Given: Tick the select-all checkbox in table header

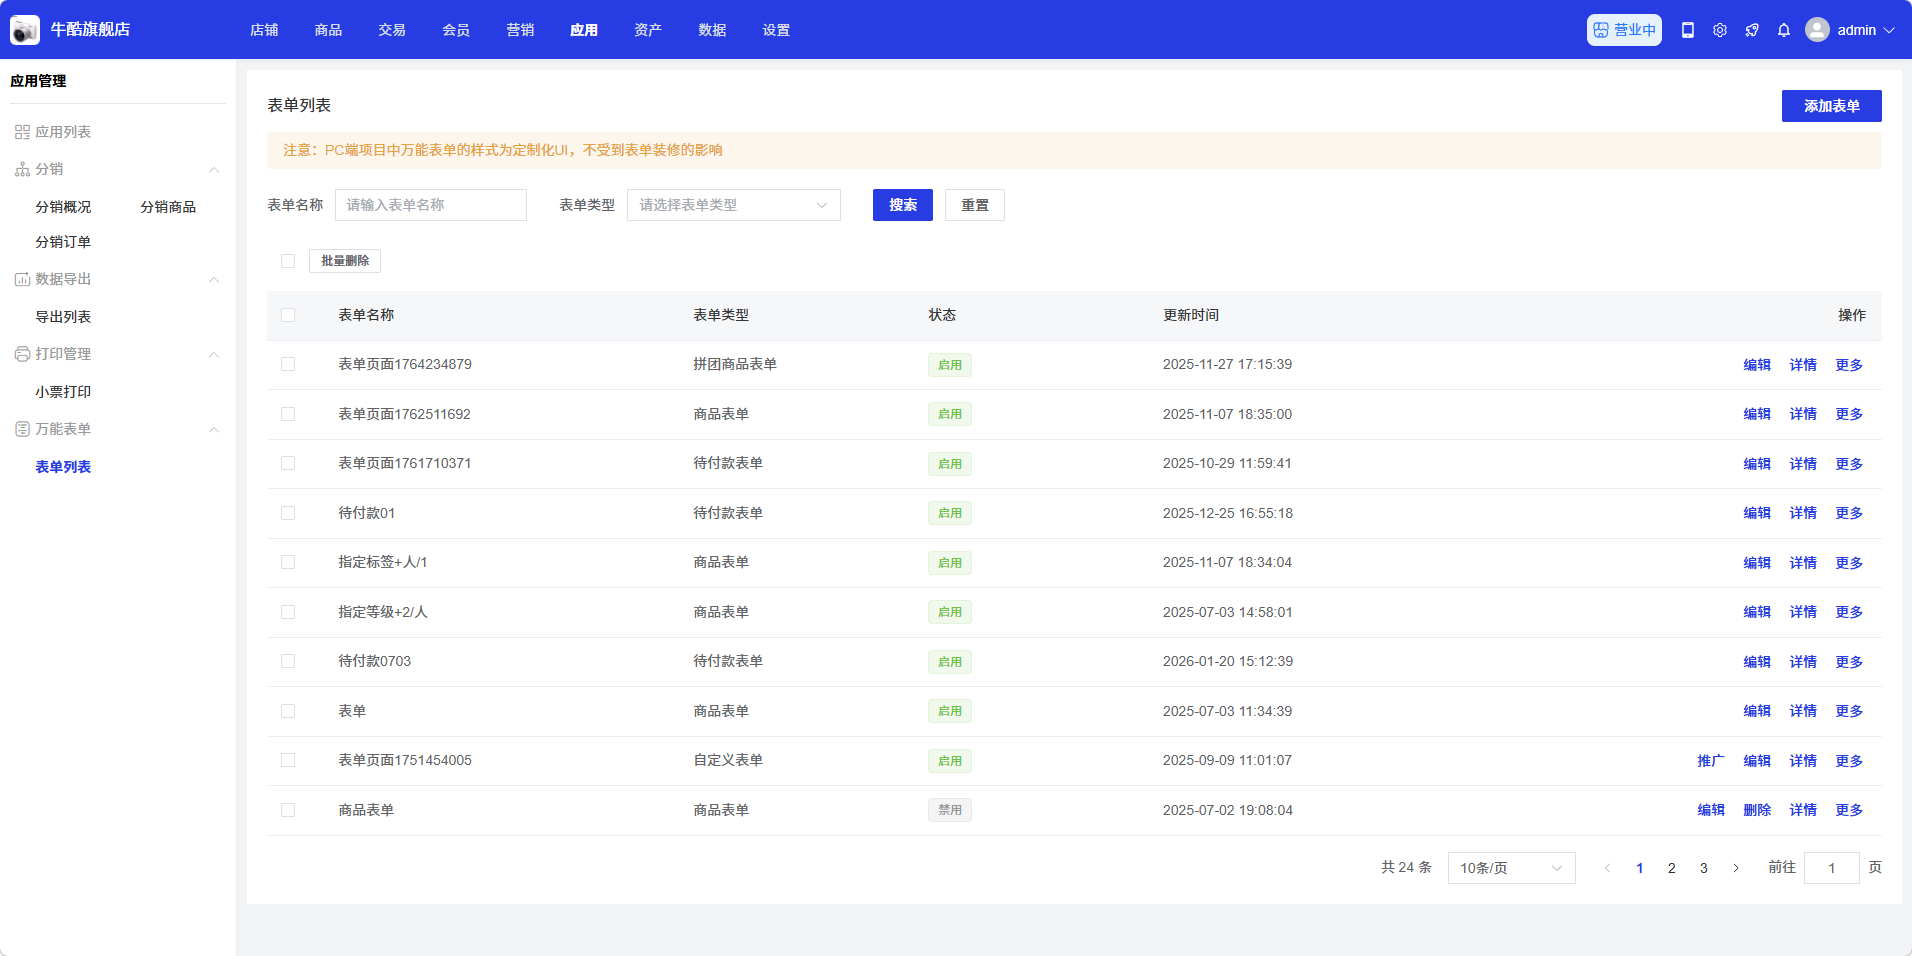Looking at the screenshot, I should [288, 315].
